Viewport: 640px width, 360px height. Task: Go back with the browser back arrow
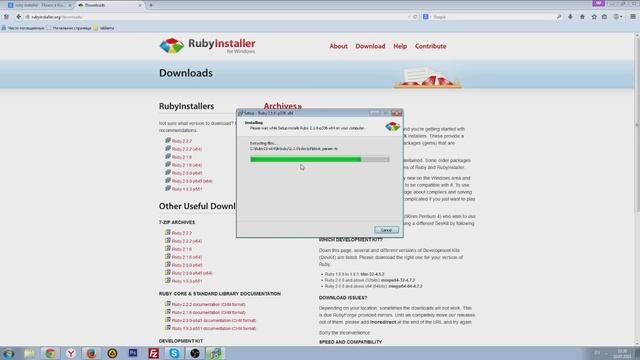[x=18, y=17]
